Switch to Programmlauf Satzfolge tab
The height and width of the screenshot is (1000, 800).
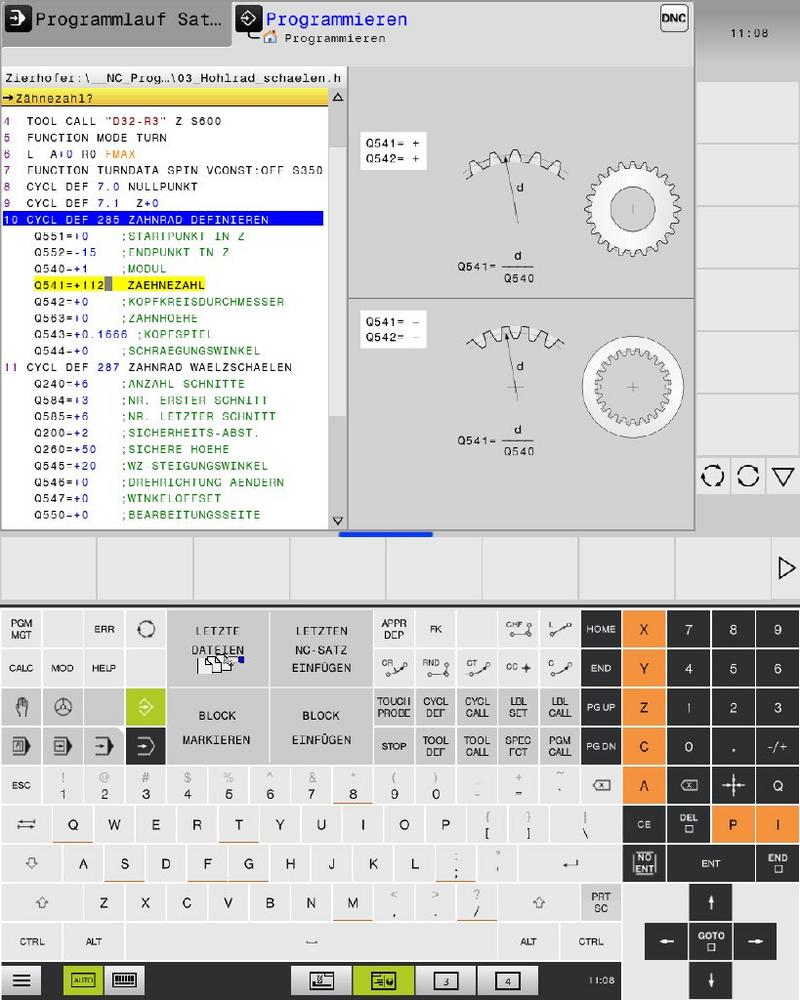pyautogui.click(x=115, y=20)
